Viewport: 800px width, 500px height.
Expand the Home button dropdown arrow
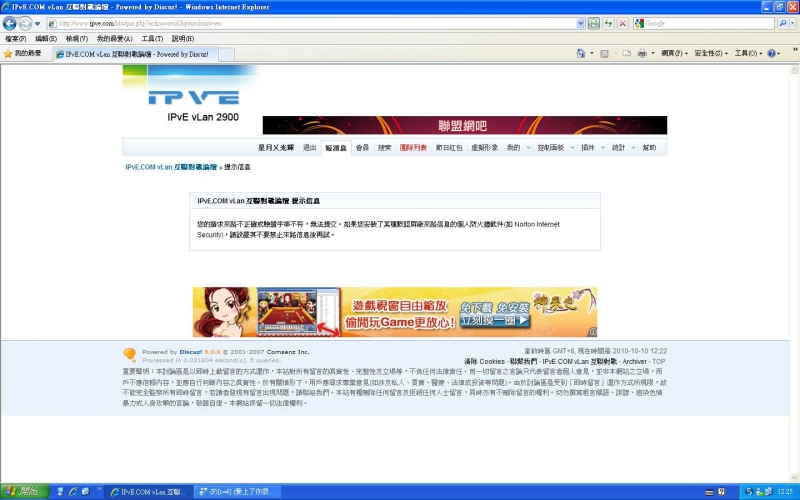pyautogui.click(x=592, y=53)
